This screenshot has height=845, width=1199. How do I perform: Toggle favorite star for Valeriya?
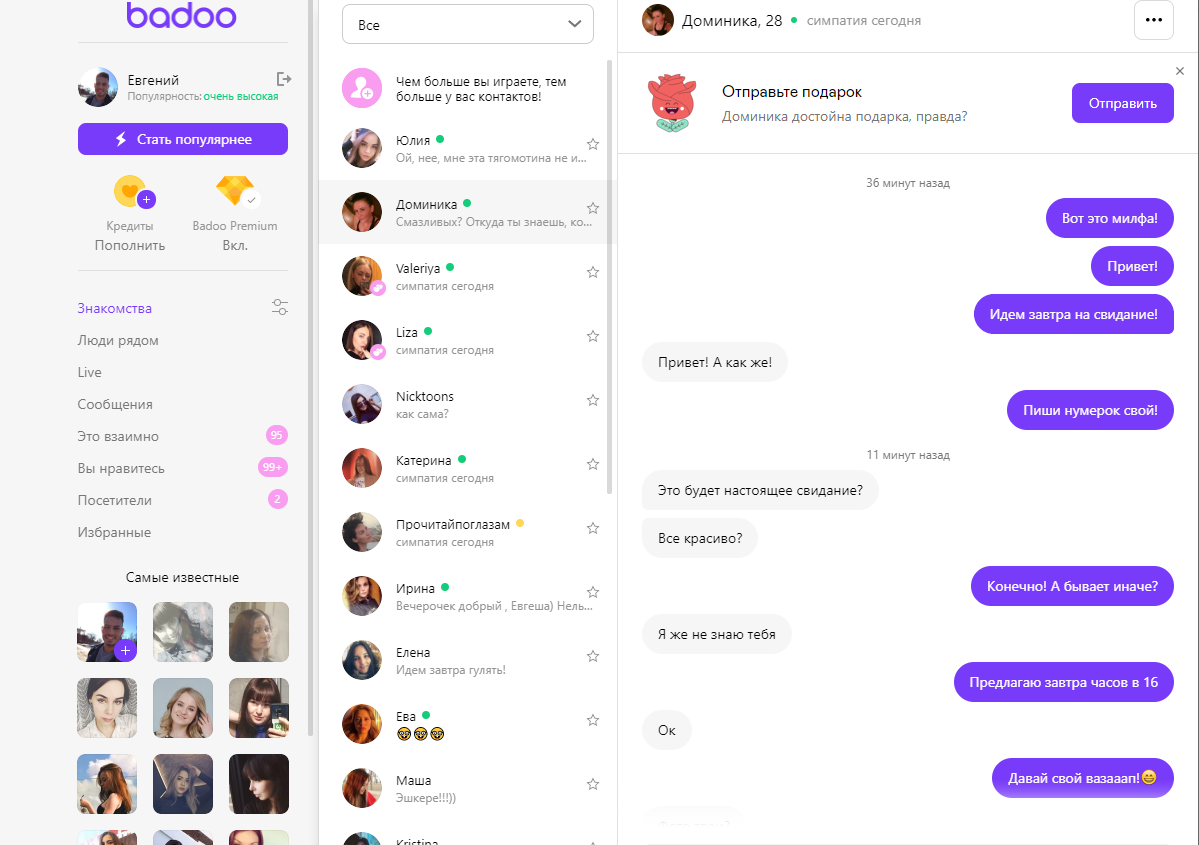point(593,272)
